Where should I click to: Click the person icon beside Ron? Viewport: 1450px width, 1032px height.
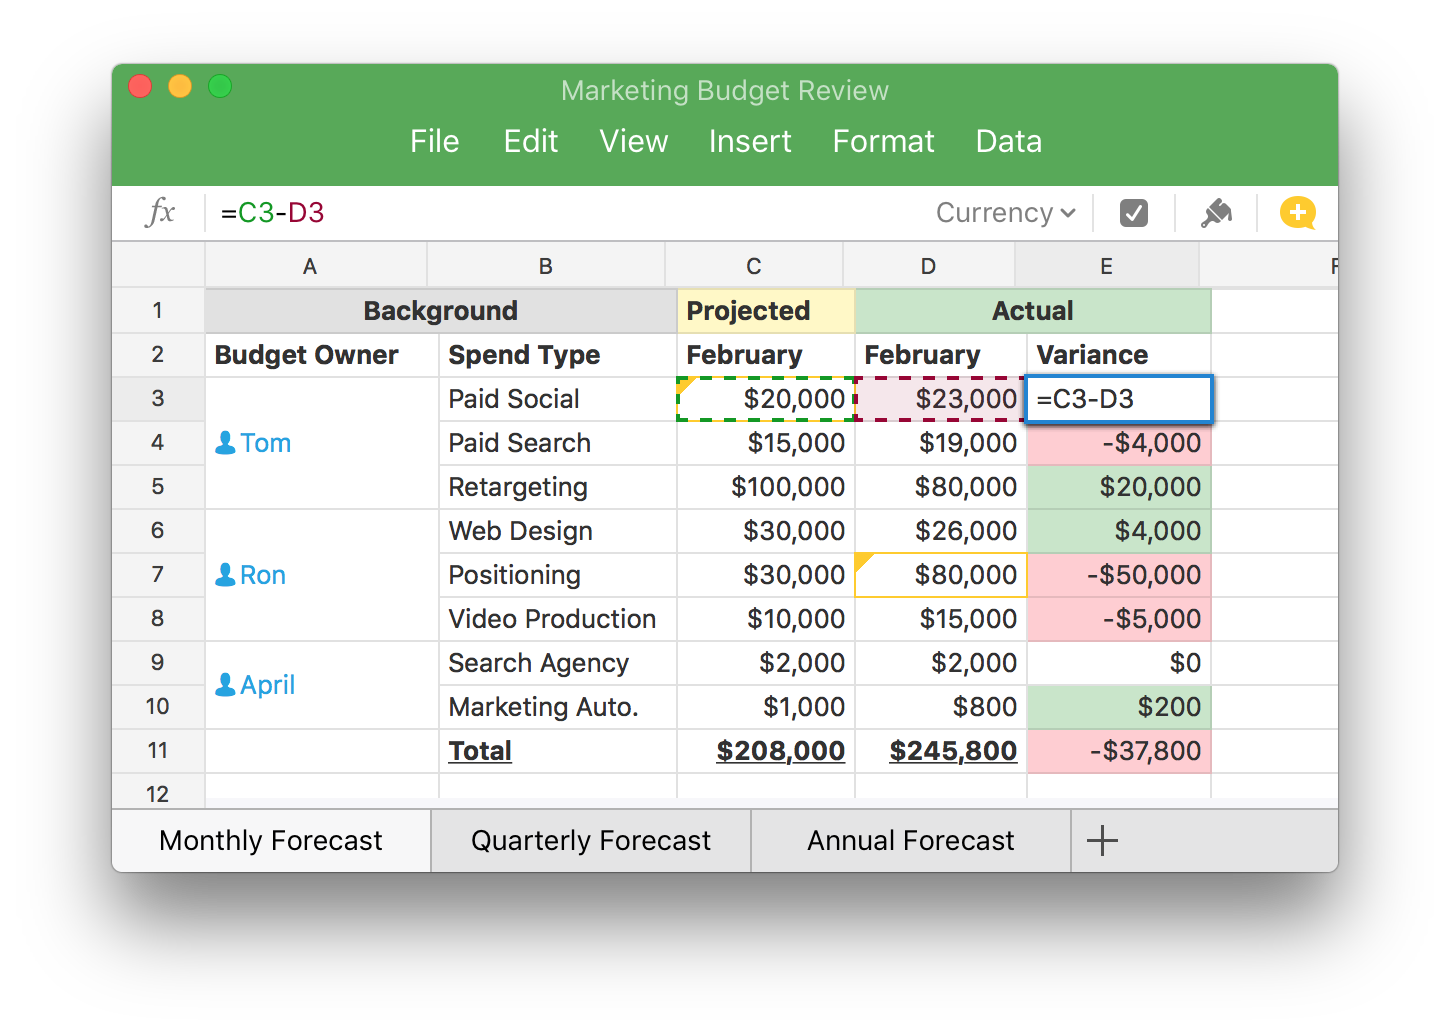coord(226,574)
